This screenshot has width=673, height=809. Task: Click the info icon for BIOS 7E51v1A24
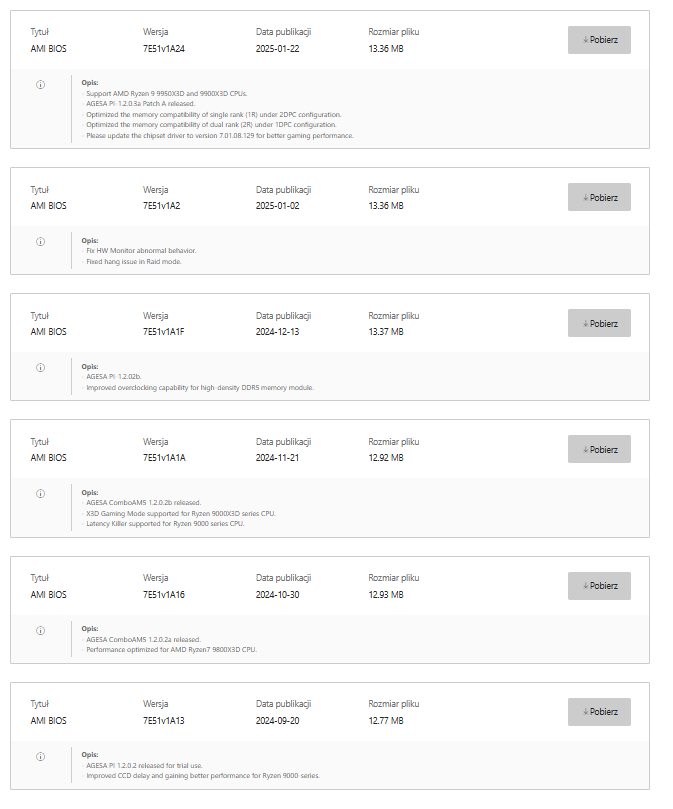pyautogui.click(x=41, y=85)
